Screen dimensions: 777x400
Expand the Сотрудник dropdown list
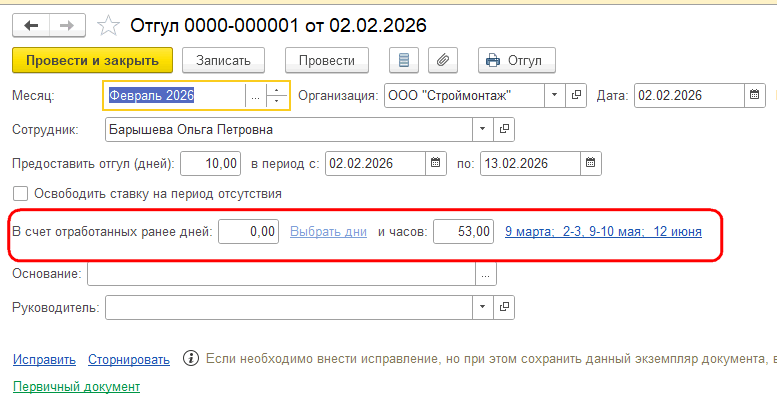(482, 129)
